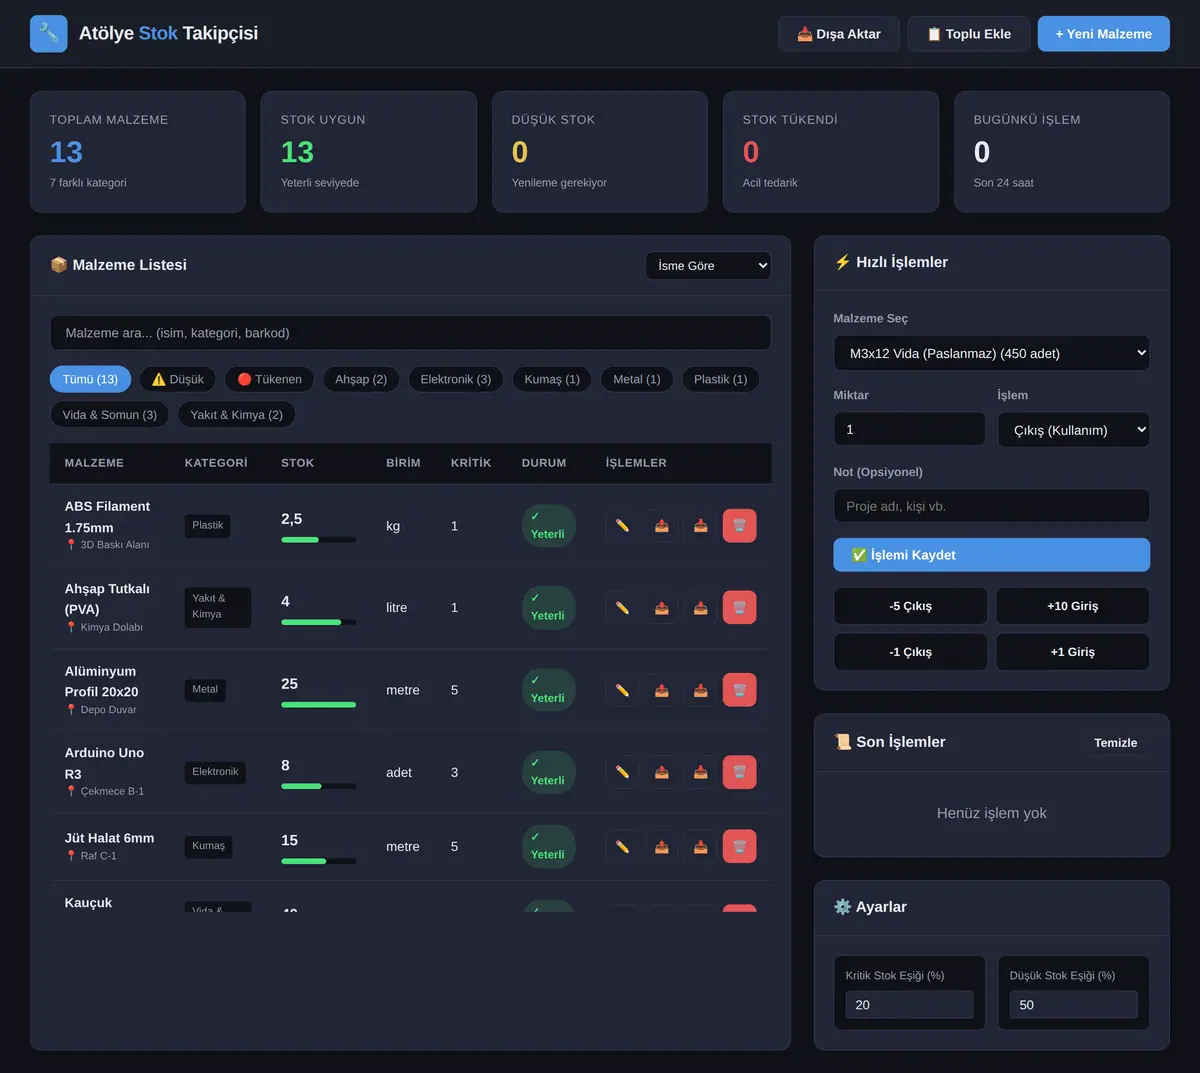Edit the Ahşap Tutkalı (PVA) row

point(622,608)
